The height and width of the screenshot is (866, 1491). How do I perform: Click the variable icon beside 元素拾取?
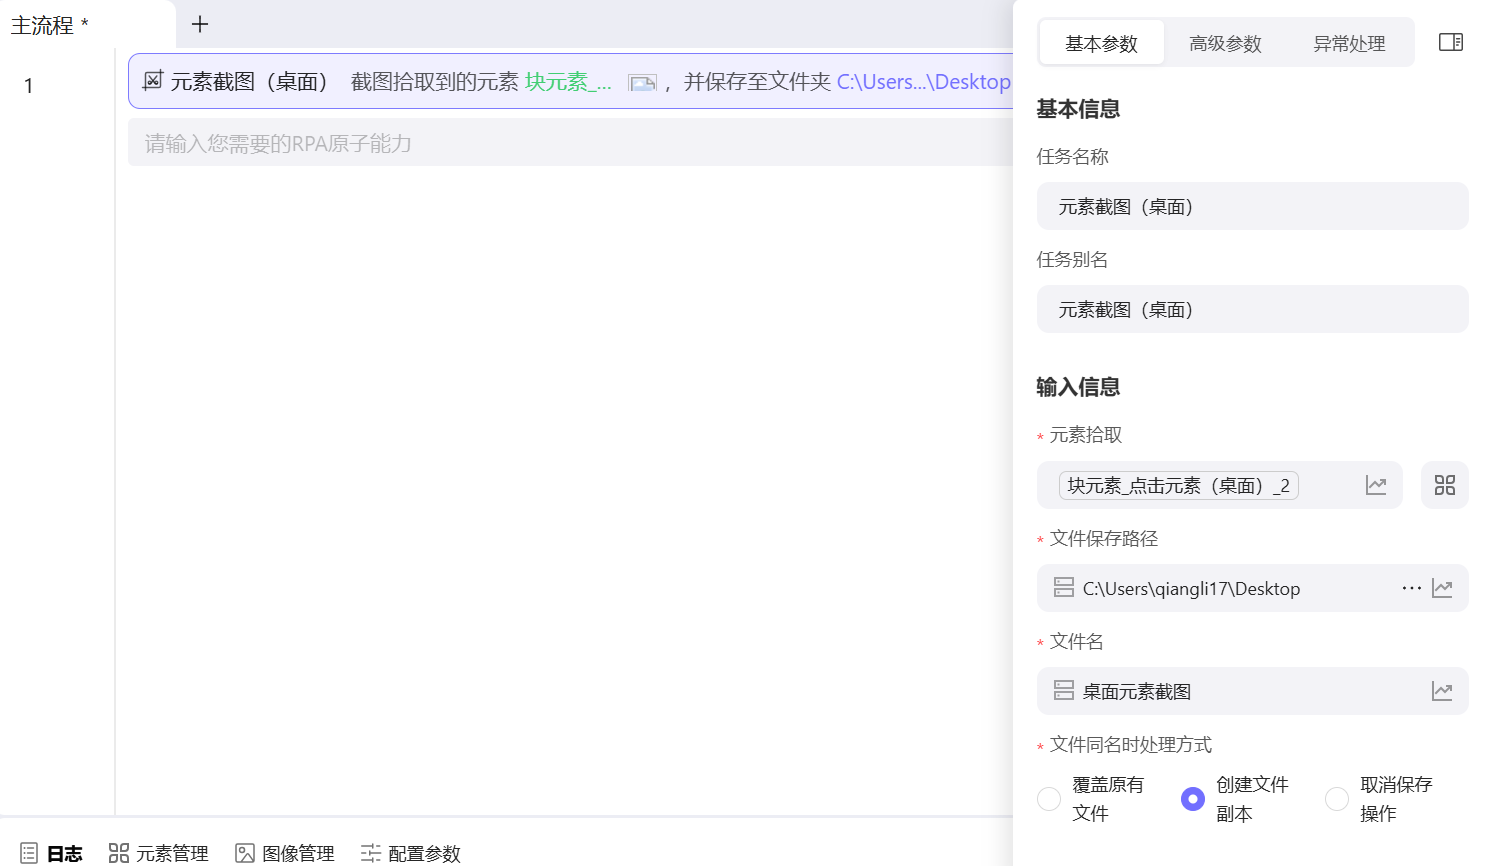click(1376, 485)
